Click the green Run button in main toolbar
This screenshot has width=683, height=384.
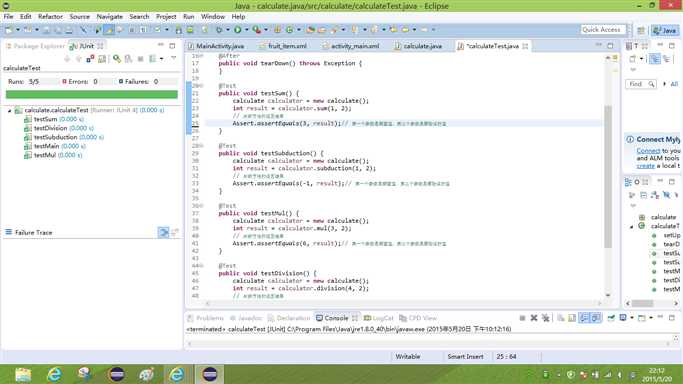tap(237, 30)
